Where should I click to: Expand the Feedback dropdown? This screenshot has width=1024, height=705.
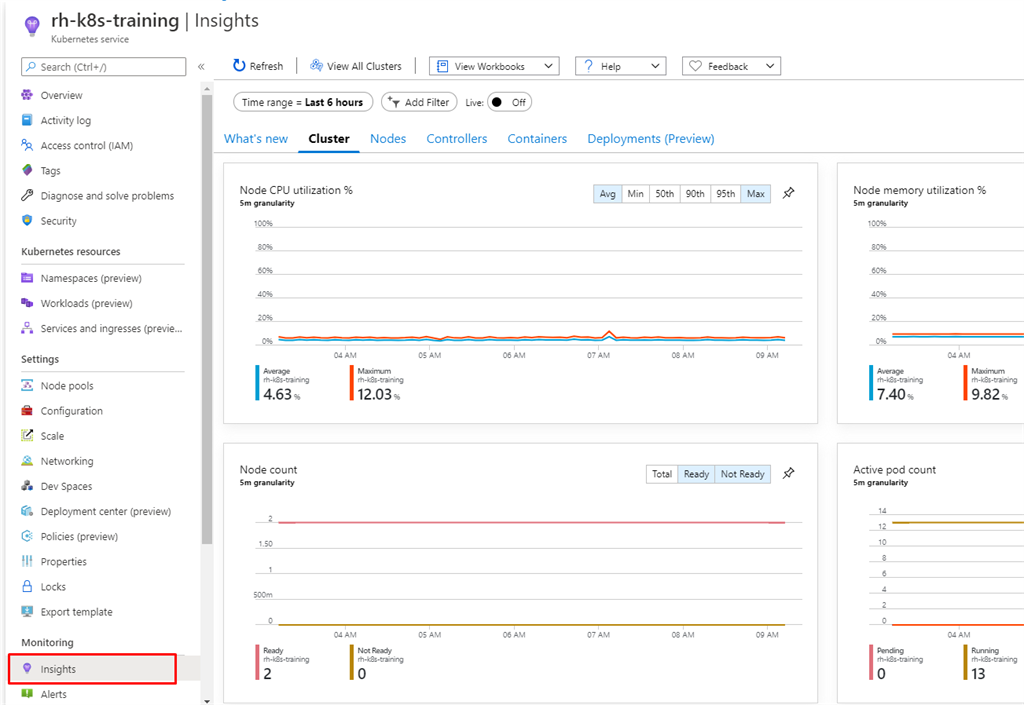731,66
